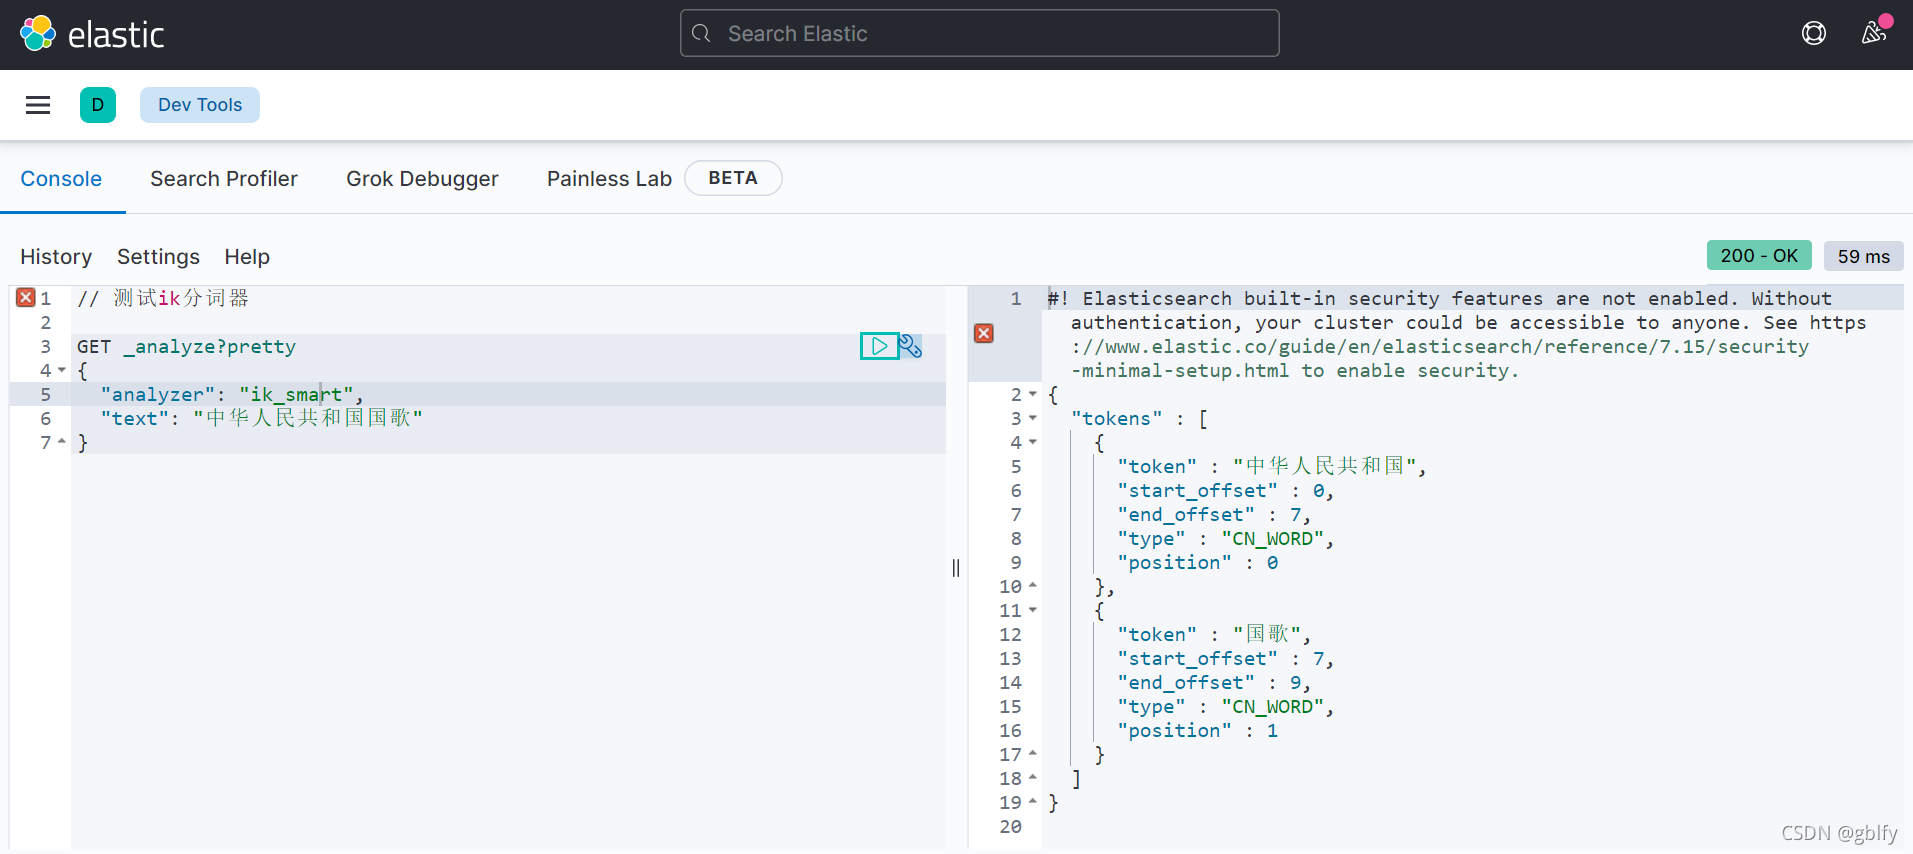This screenshot has width=1913, height=854.
Task: Click "end_offset" : 7 in response
Action: point(1214,514)
